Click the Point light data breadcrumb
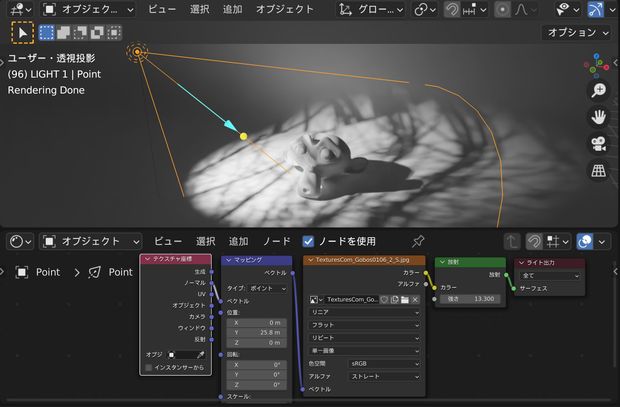620x407 pixels. tap(110, 272)
